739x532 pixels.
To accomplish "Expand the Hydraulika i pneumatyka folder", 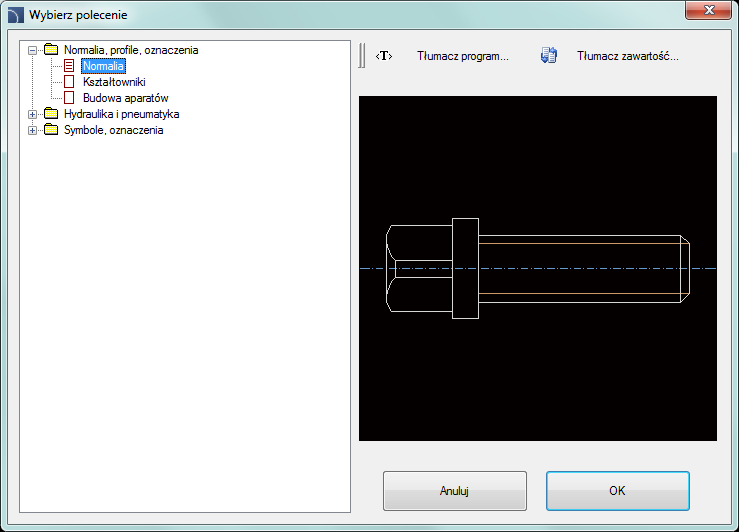I will 33,114.
